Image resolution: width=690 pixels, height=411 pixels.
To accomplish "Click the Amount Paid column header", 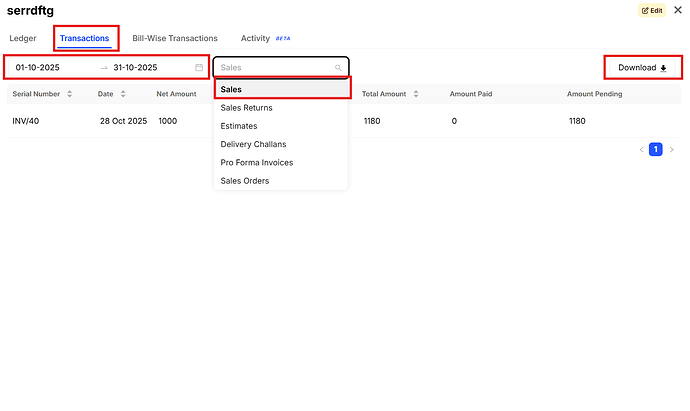I will tap(471, 94).
